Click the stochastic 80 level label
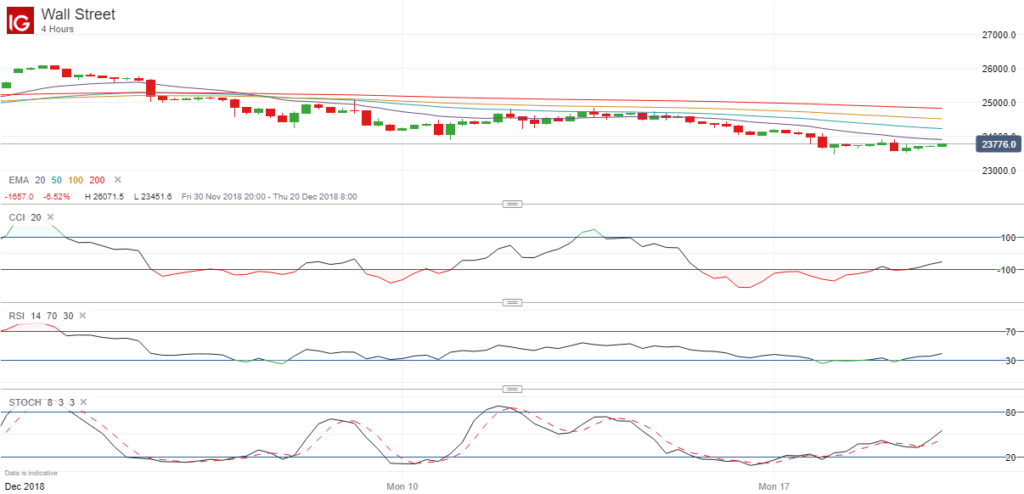 (1010, 412)
